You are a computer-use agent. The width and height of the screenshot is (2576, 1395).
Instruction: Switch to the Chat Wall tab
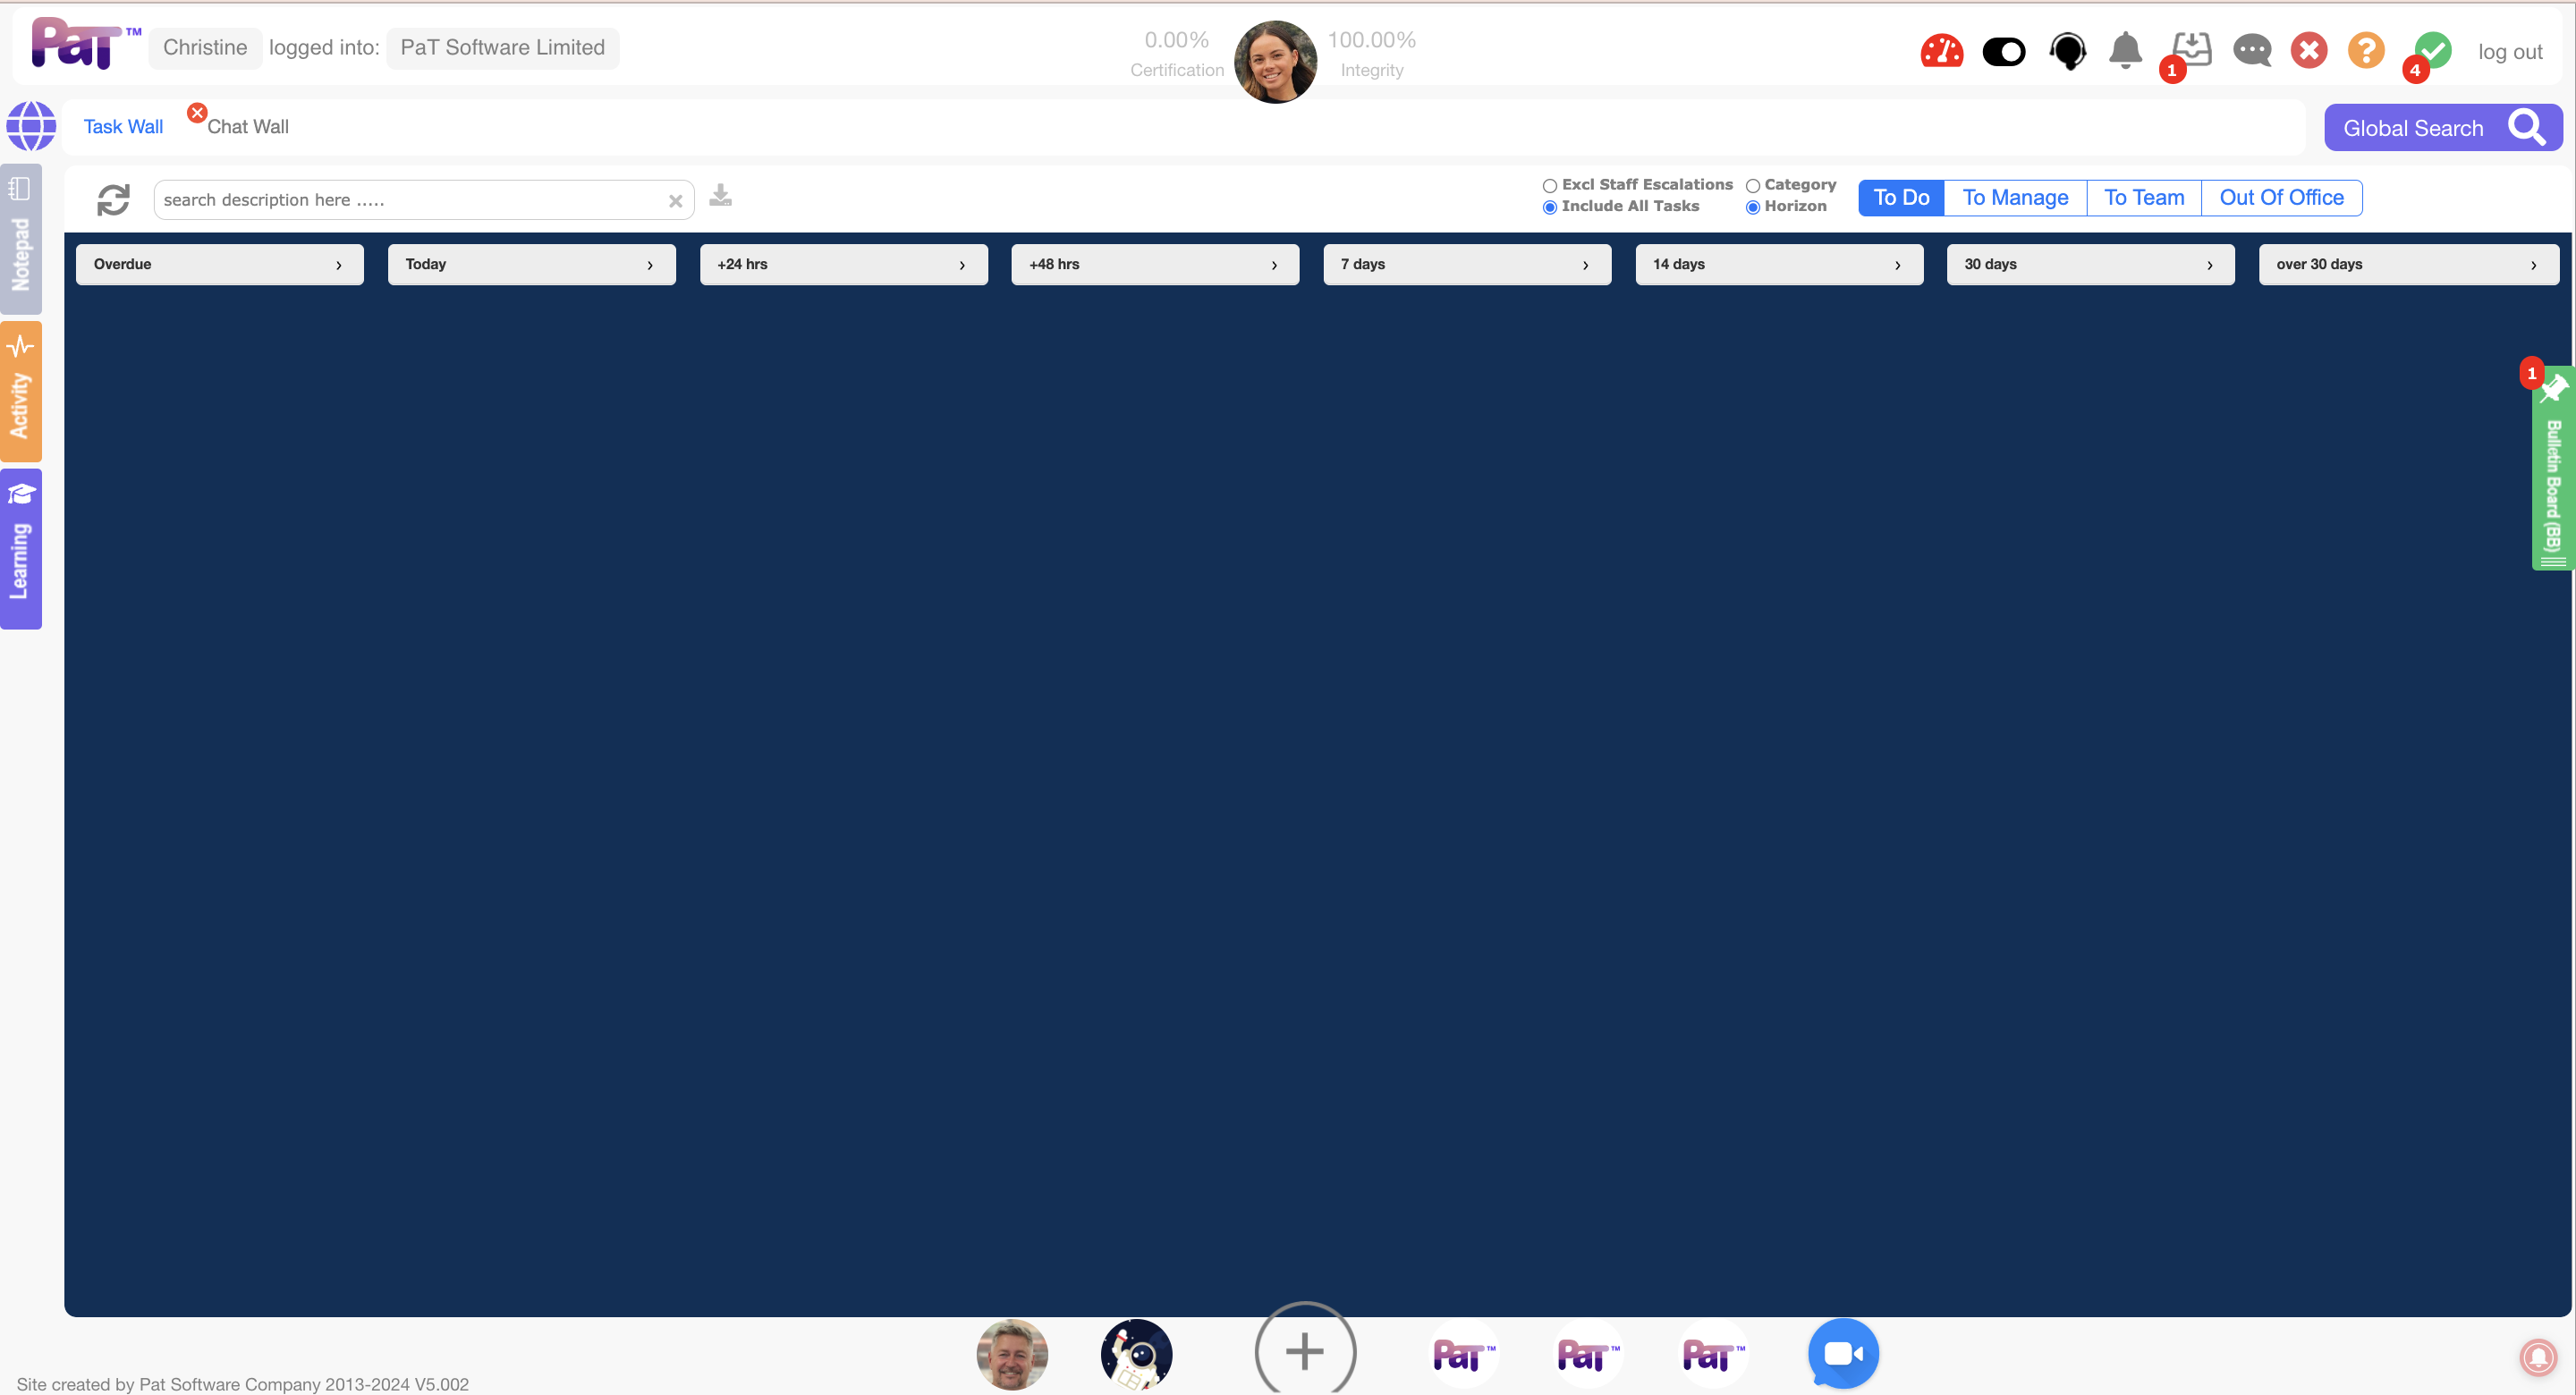[247, 127]
